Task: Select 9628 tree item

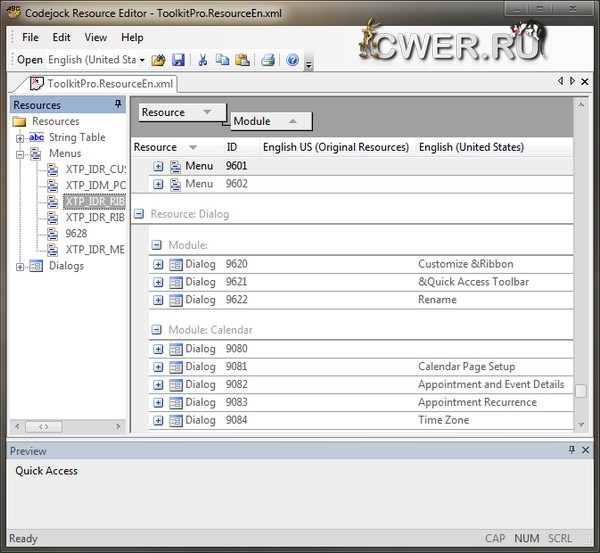Action: coord(76,233)
